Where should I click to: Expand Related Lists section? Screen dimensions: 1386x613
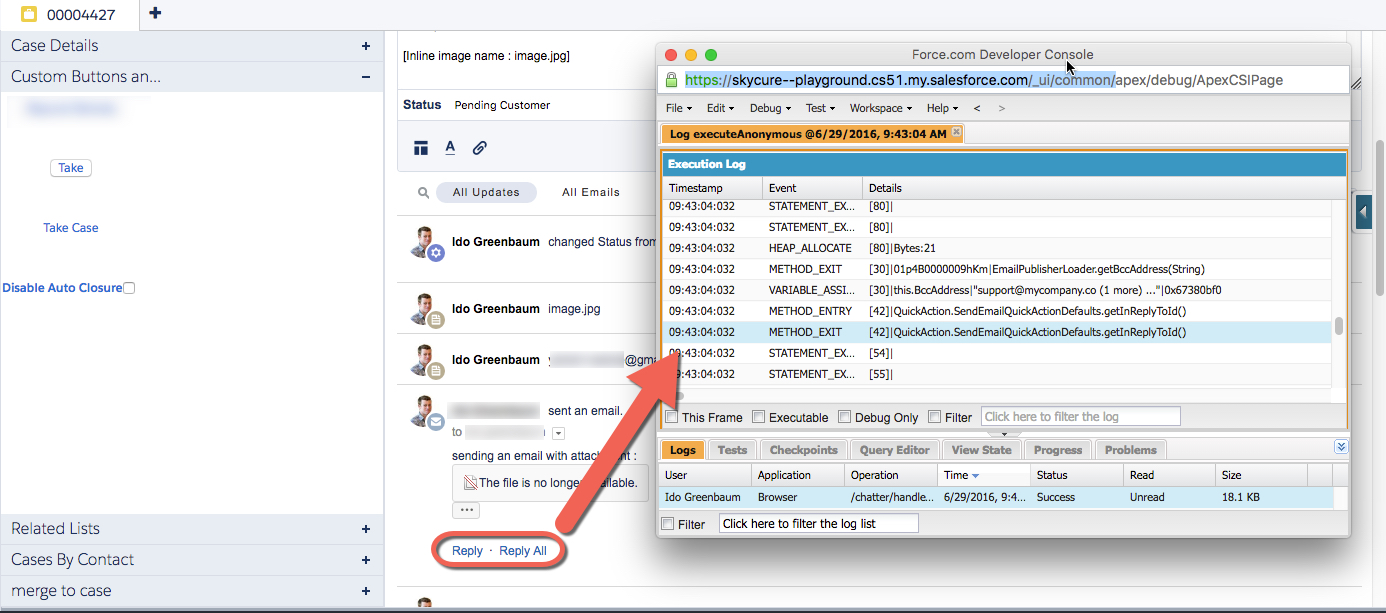366,529
